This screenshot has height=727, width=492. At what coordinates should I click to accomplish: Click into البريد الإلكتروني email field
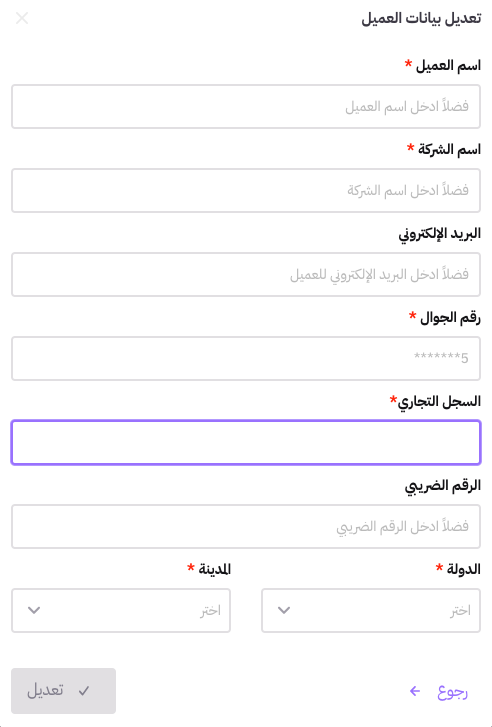coord(246,274)
